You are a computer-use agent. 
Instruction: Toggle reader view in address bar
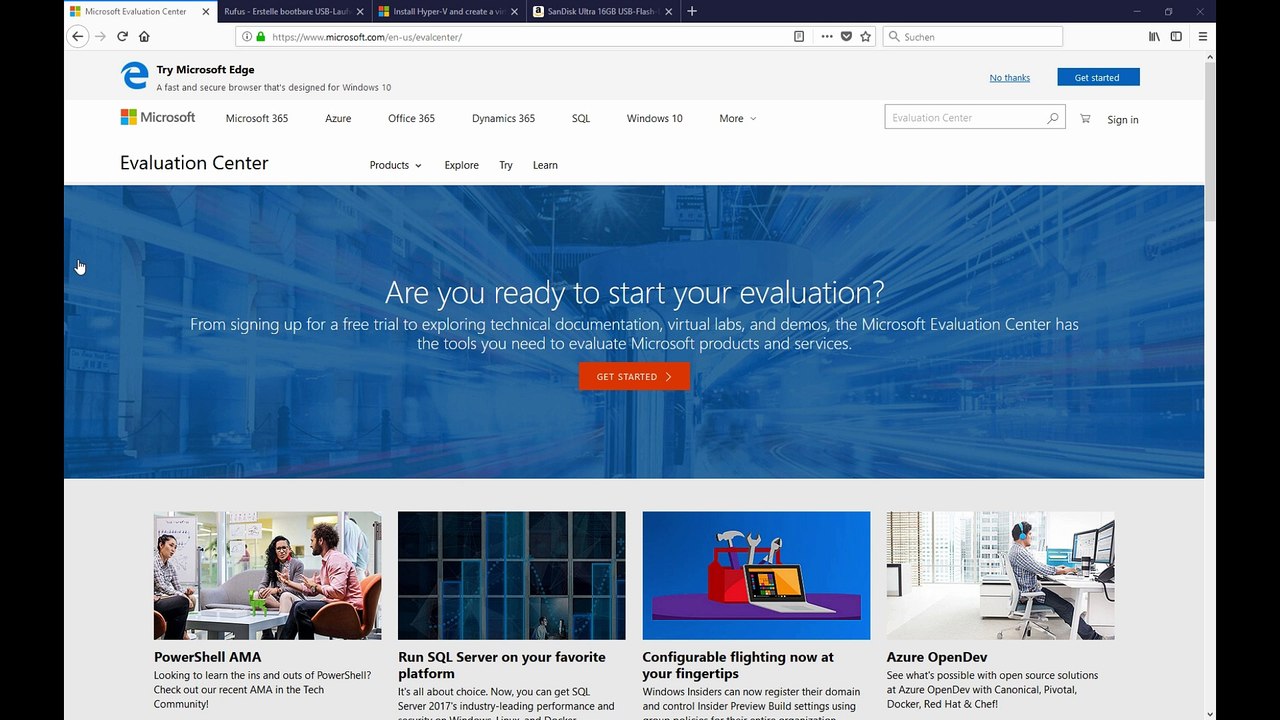799,37
